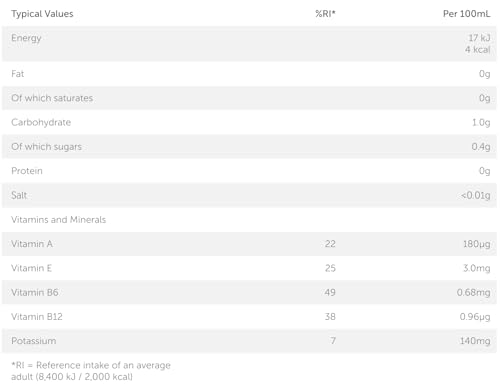Click the 25 %RI value for Vitamin E
Viewport: 500px width, 392px height.
330,268
